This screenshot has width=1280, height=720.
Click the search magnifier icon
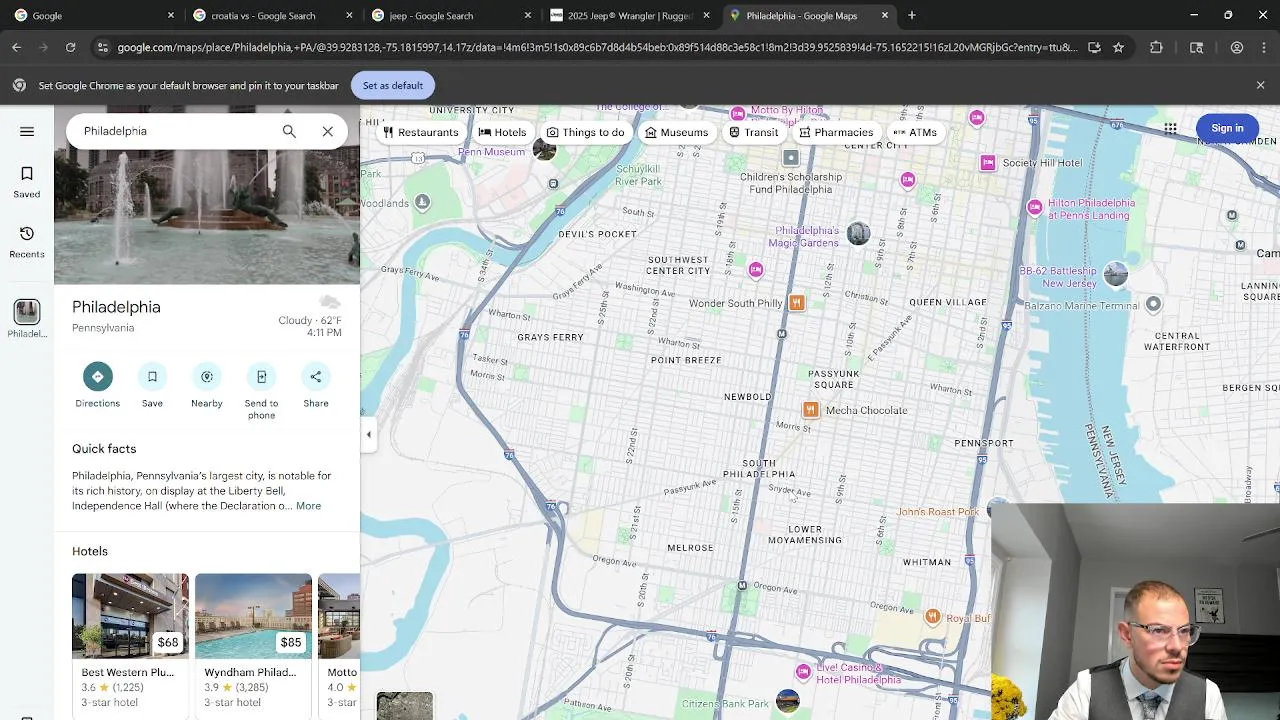(289, 131)
